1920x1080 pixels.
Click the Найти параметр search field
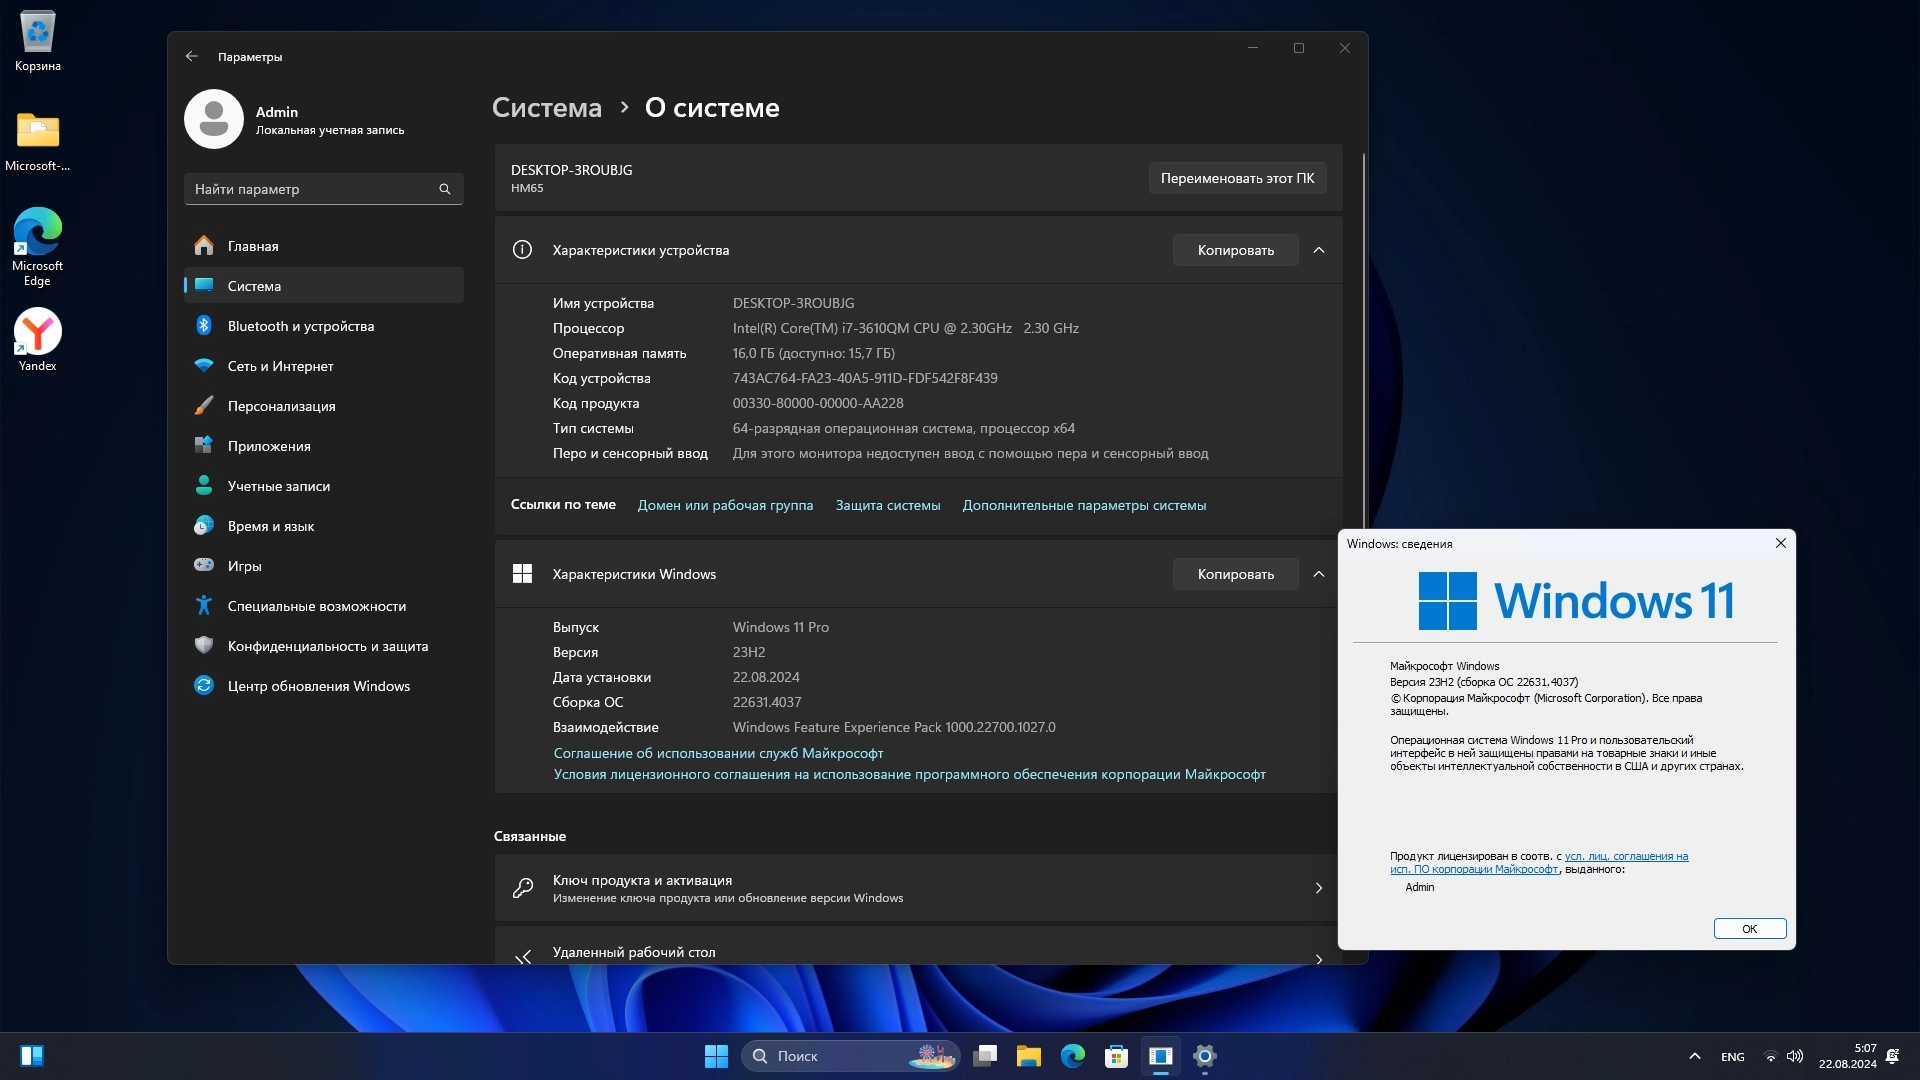point(310,189)
